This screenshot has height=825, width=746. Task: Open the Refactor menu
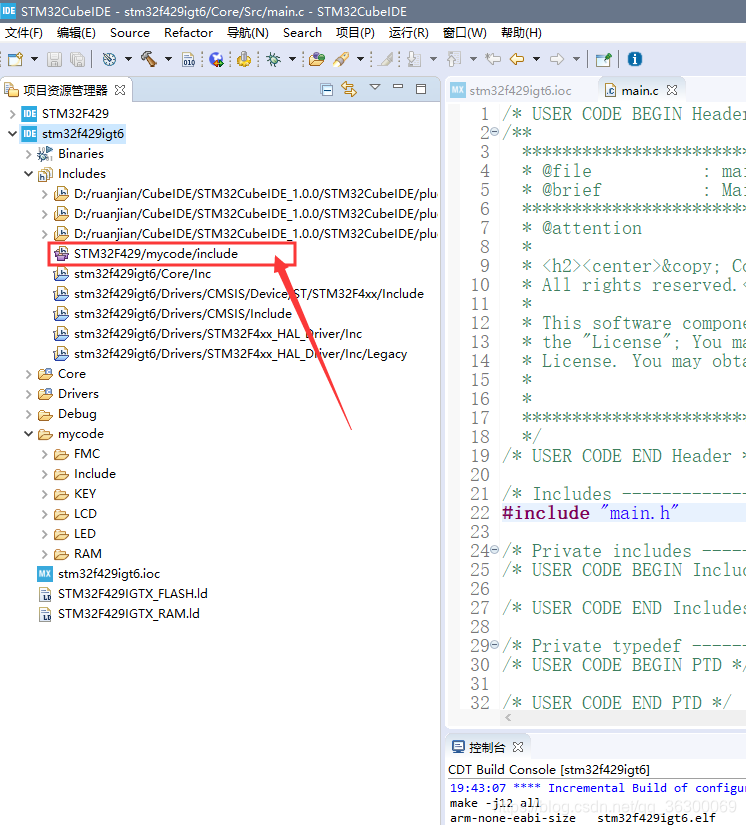tap(188, 33)
